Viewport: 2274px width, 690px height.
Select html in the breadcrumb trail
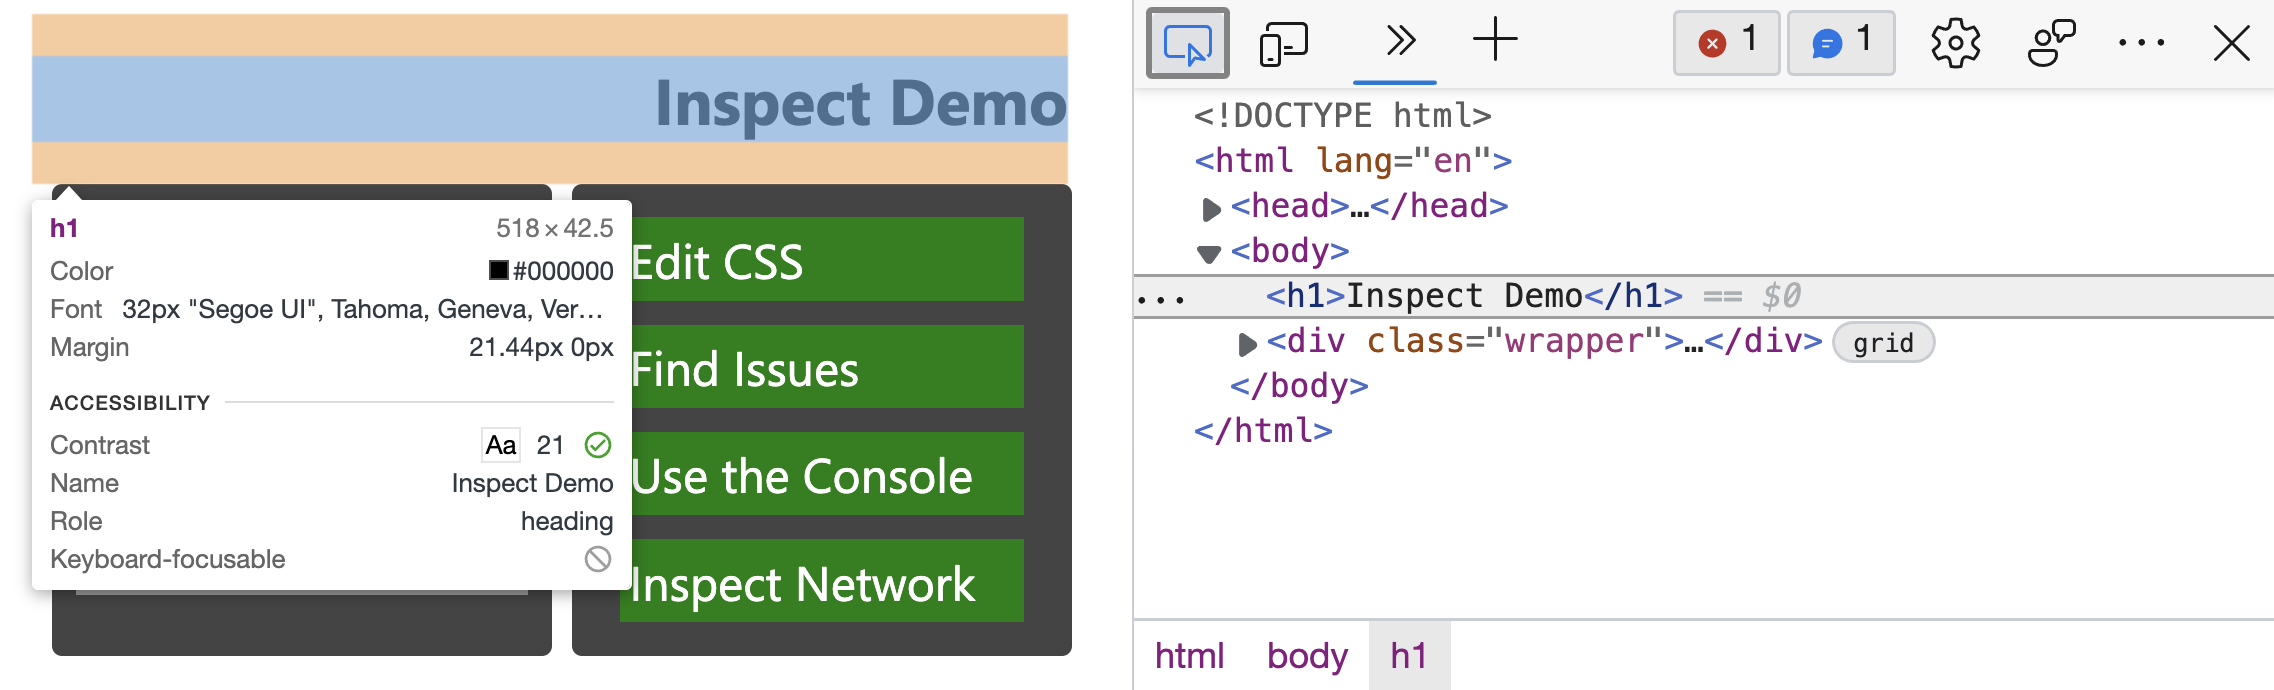[x=1189, y=656]
